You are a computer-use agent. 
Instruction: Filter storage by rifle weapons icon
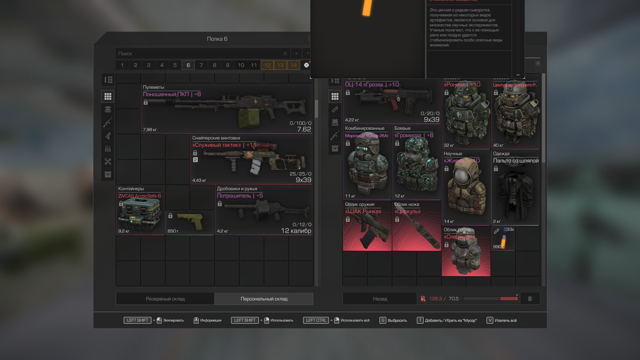(108, 122)
